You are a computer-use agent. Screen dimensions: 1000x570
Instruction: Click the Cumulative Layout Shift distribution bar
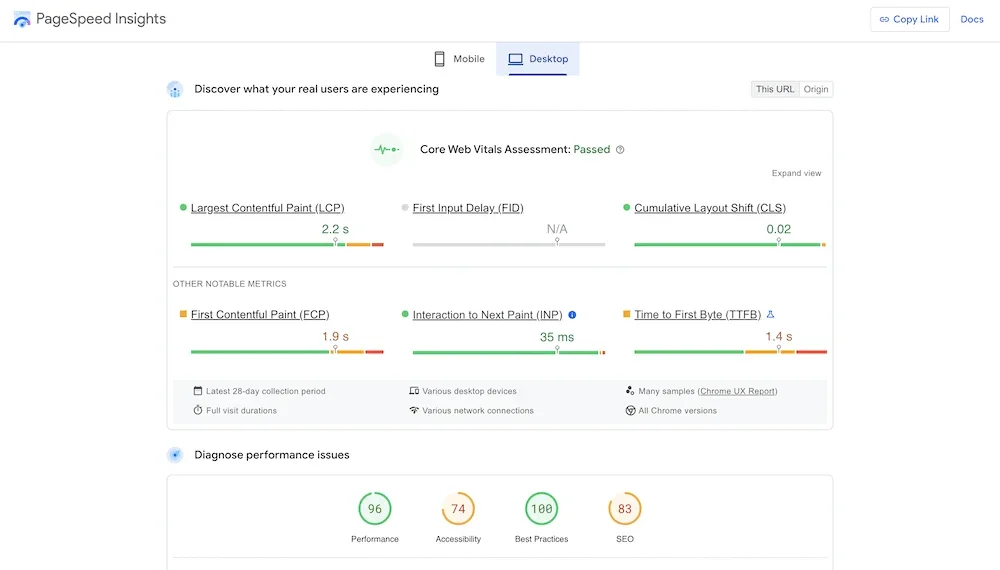tap(729, 244)
